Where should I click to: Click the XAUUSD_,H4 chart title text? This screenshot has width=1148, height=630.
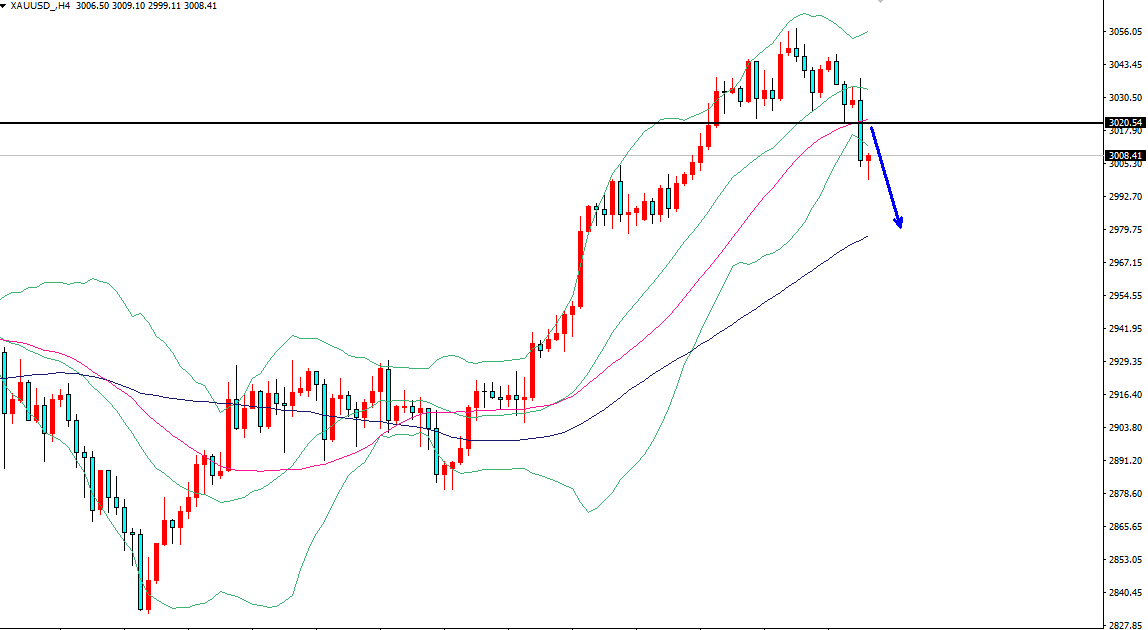pyautogui.click(x=40, y=5)
